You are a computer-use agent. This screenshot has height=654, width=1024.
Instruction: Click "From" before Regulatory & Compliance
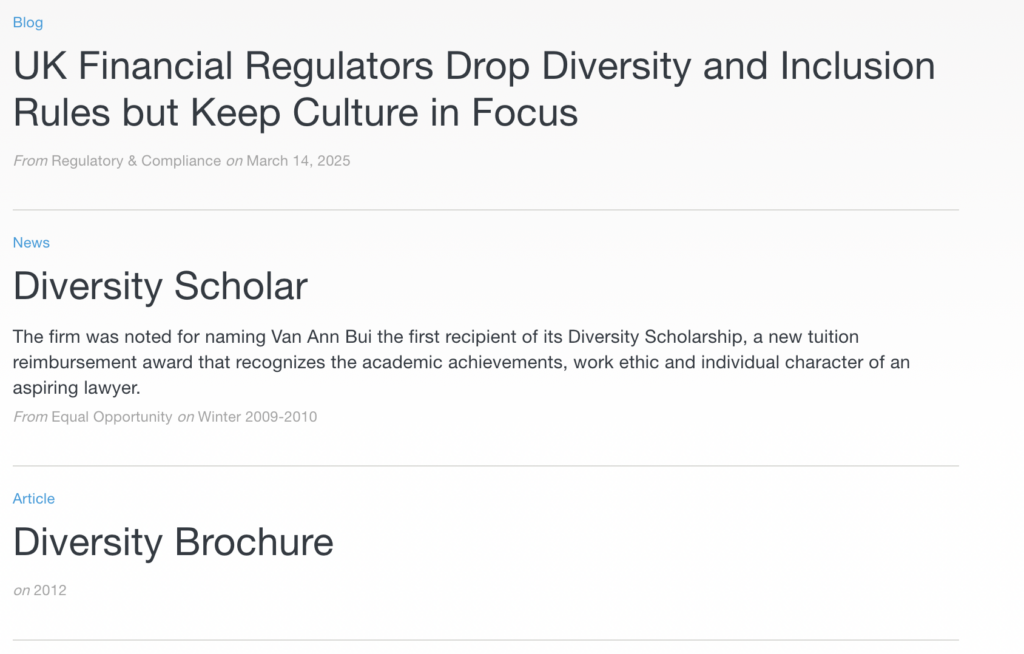(31, 161)
